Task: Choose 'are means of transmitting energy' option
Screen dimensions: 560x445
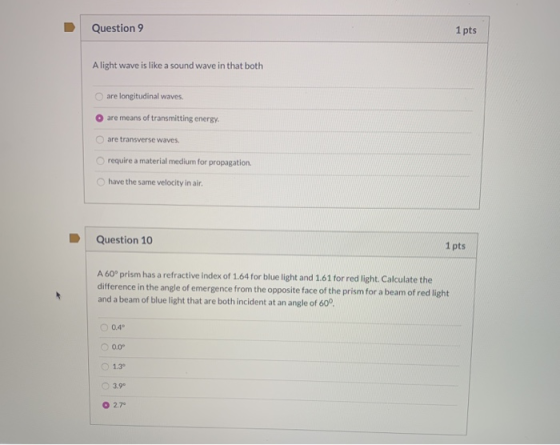Action: [x=100, y=118]
